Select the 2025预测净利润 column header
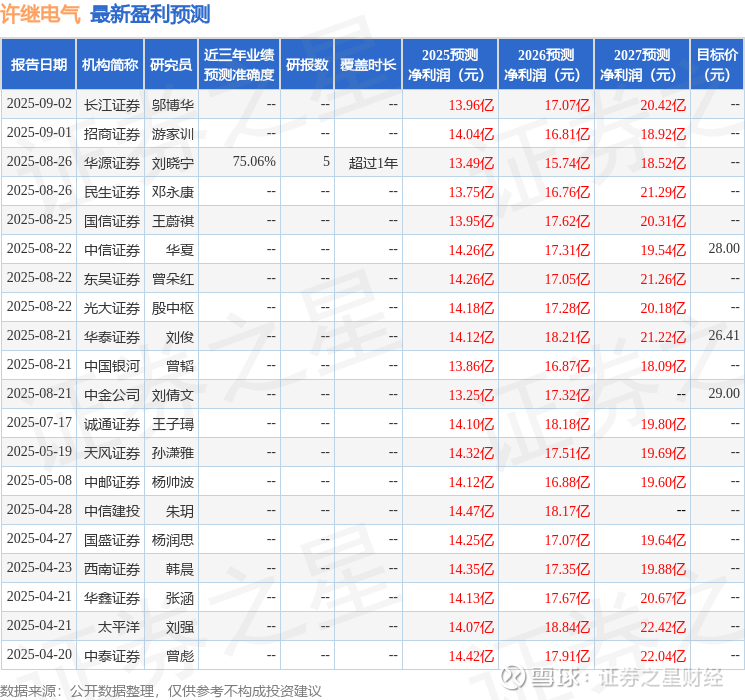Image resolution: width=745 pixels, height=700 pixels. [450, 65]
